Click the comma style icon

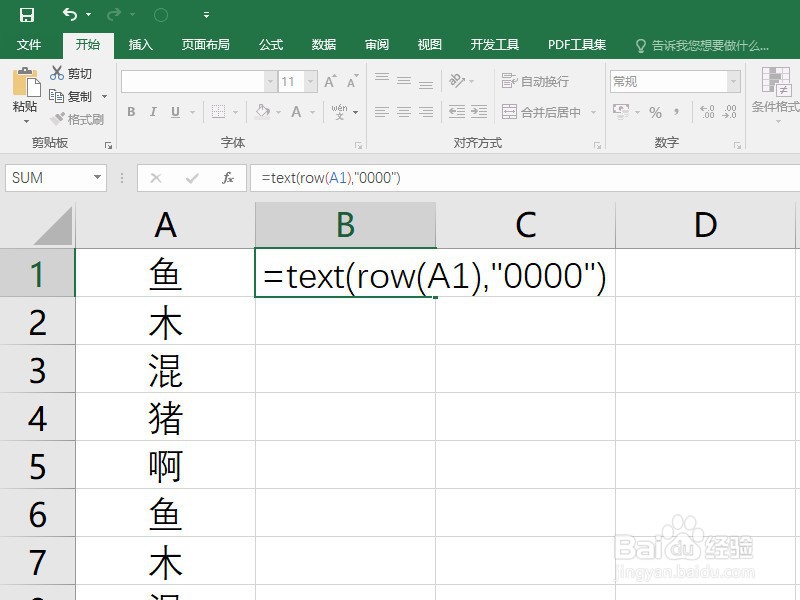click(677, 112)
